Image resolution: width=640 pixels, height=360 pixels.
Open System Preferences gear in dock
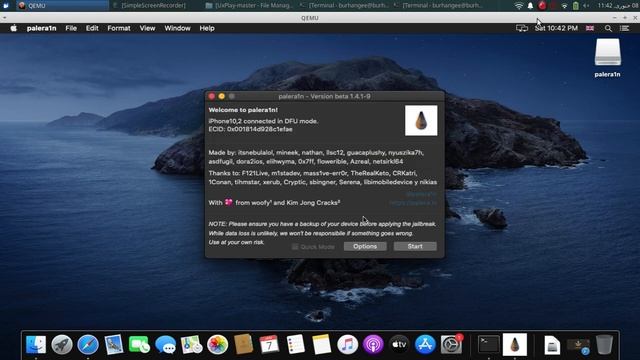(x=451, y=344)
